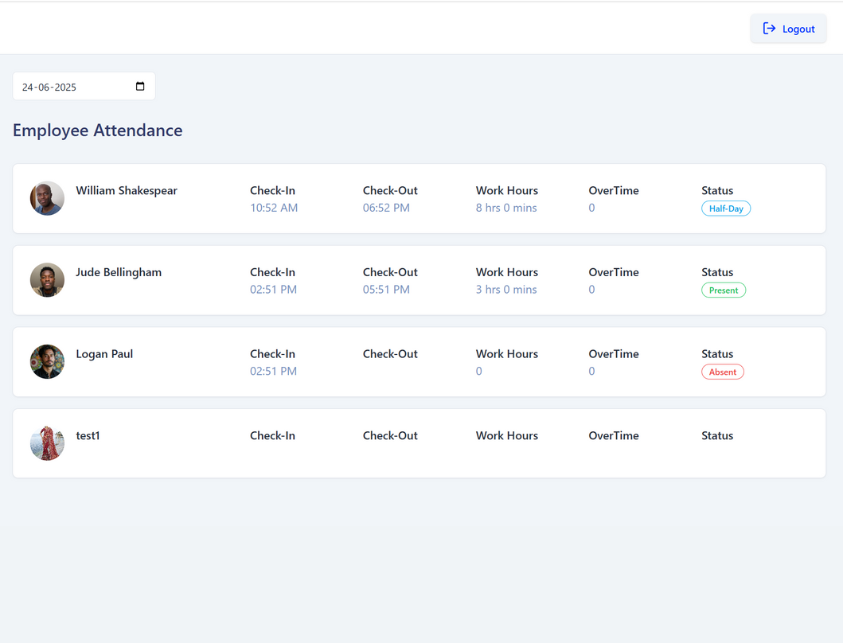Click the name test1
This screenshot has height=643, width=843.
click(x=88, y=435)
